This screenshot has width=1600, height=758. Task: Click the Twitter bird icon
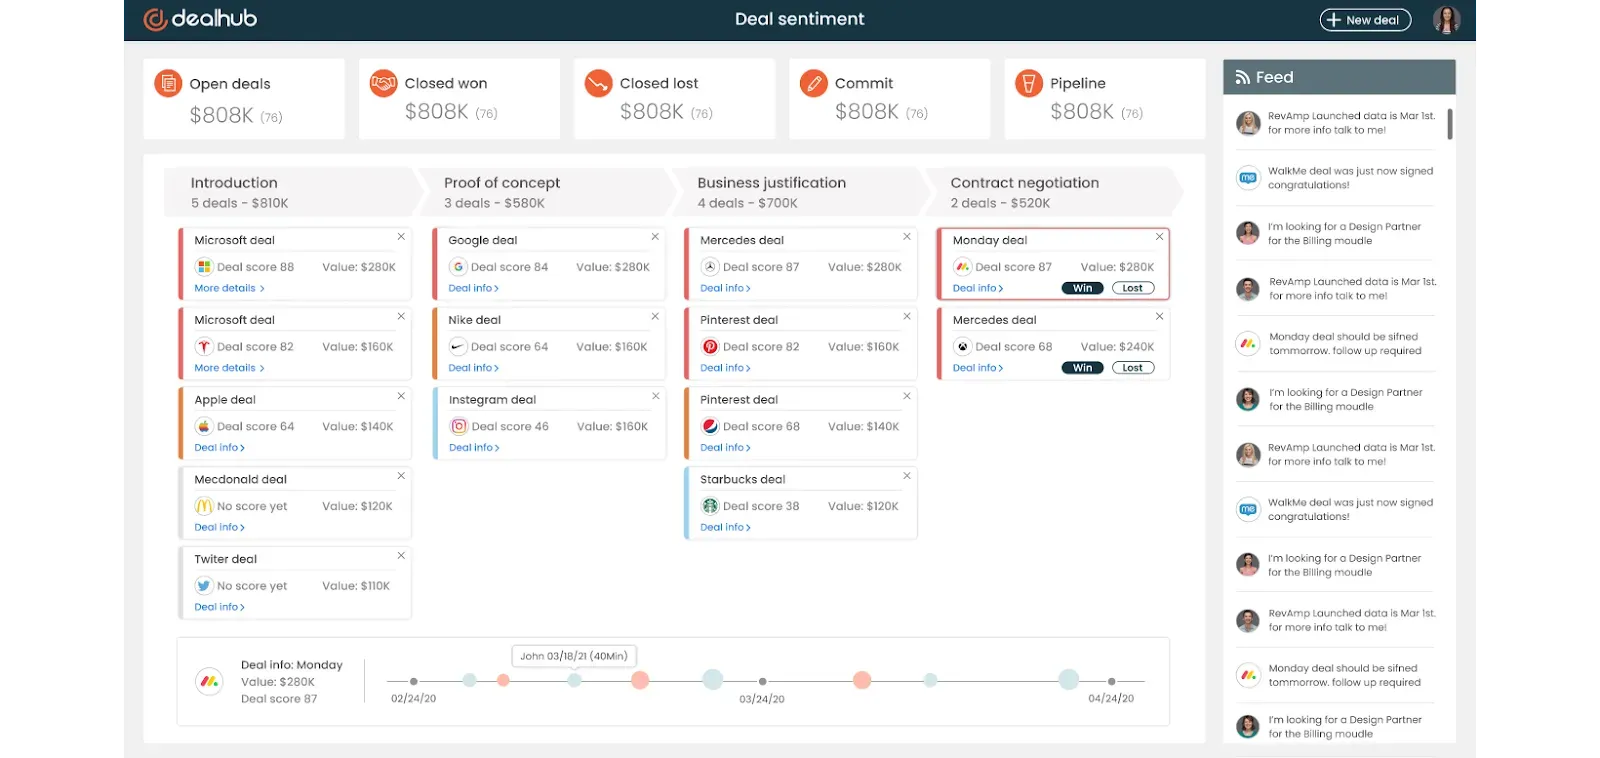204,586
